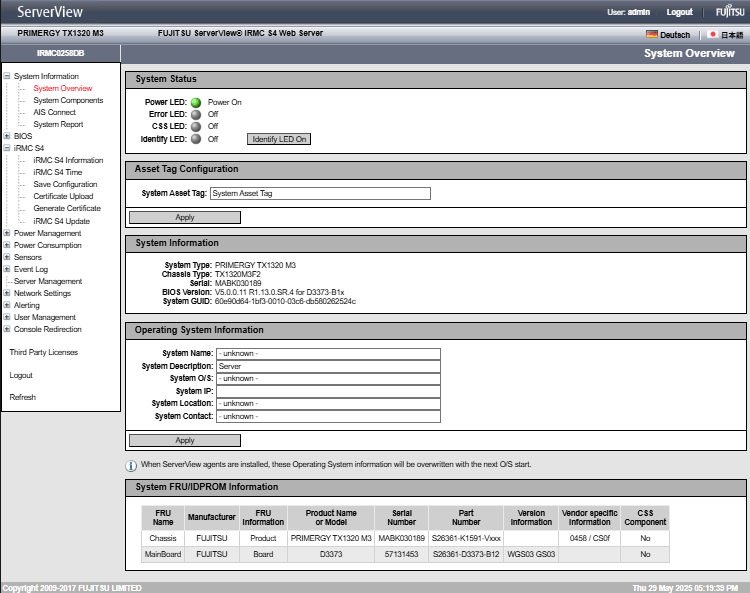Click serial number 57131453 cell
This screenshot has height=593, width=750.
pos(402,554)
